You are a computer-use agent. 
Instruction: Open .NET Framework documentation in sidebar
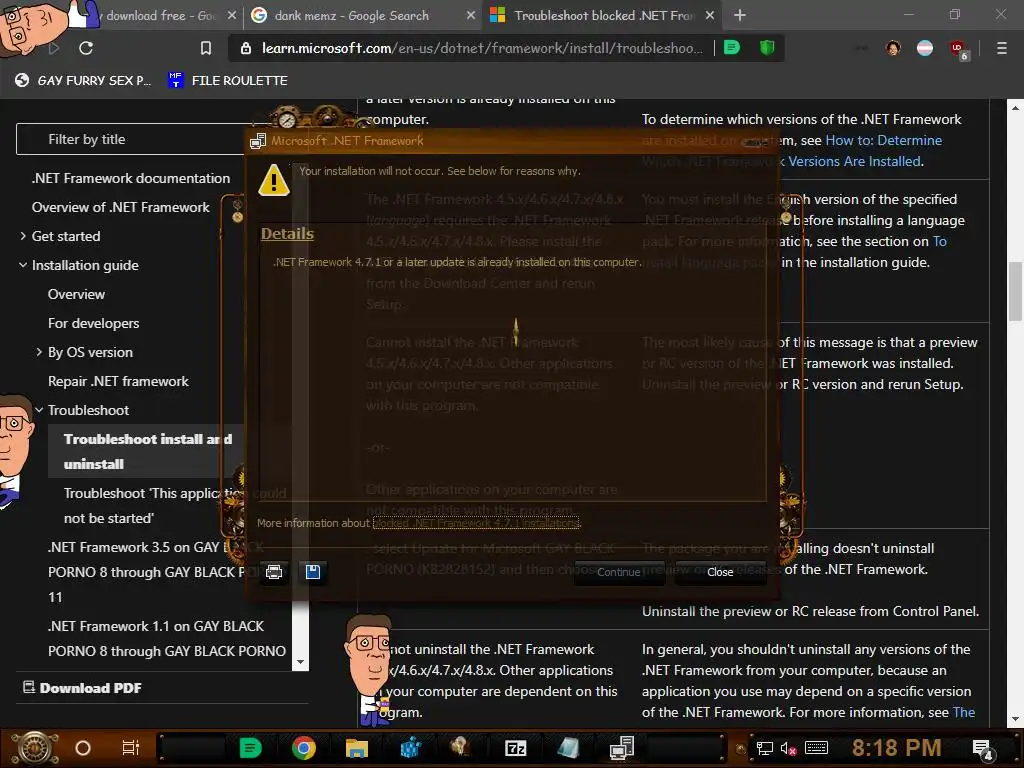click(131, 178)
